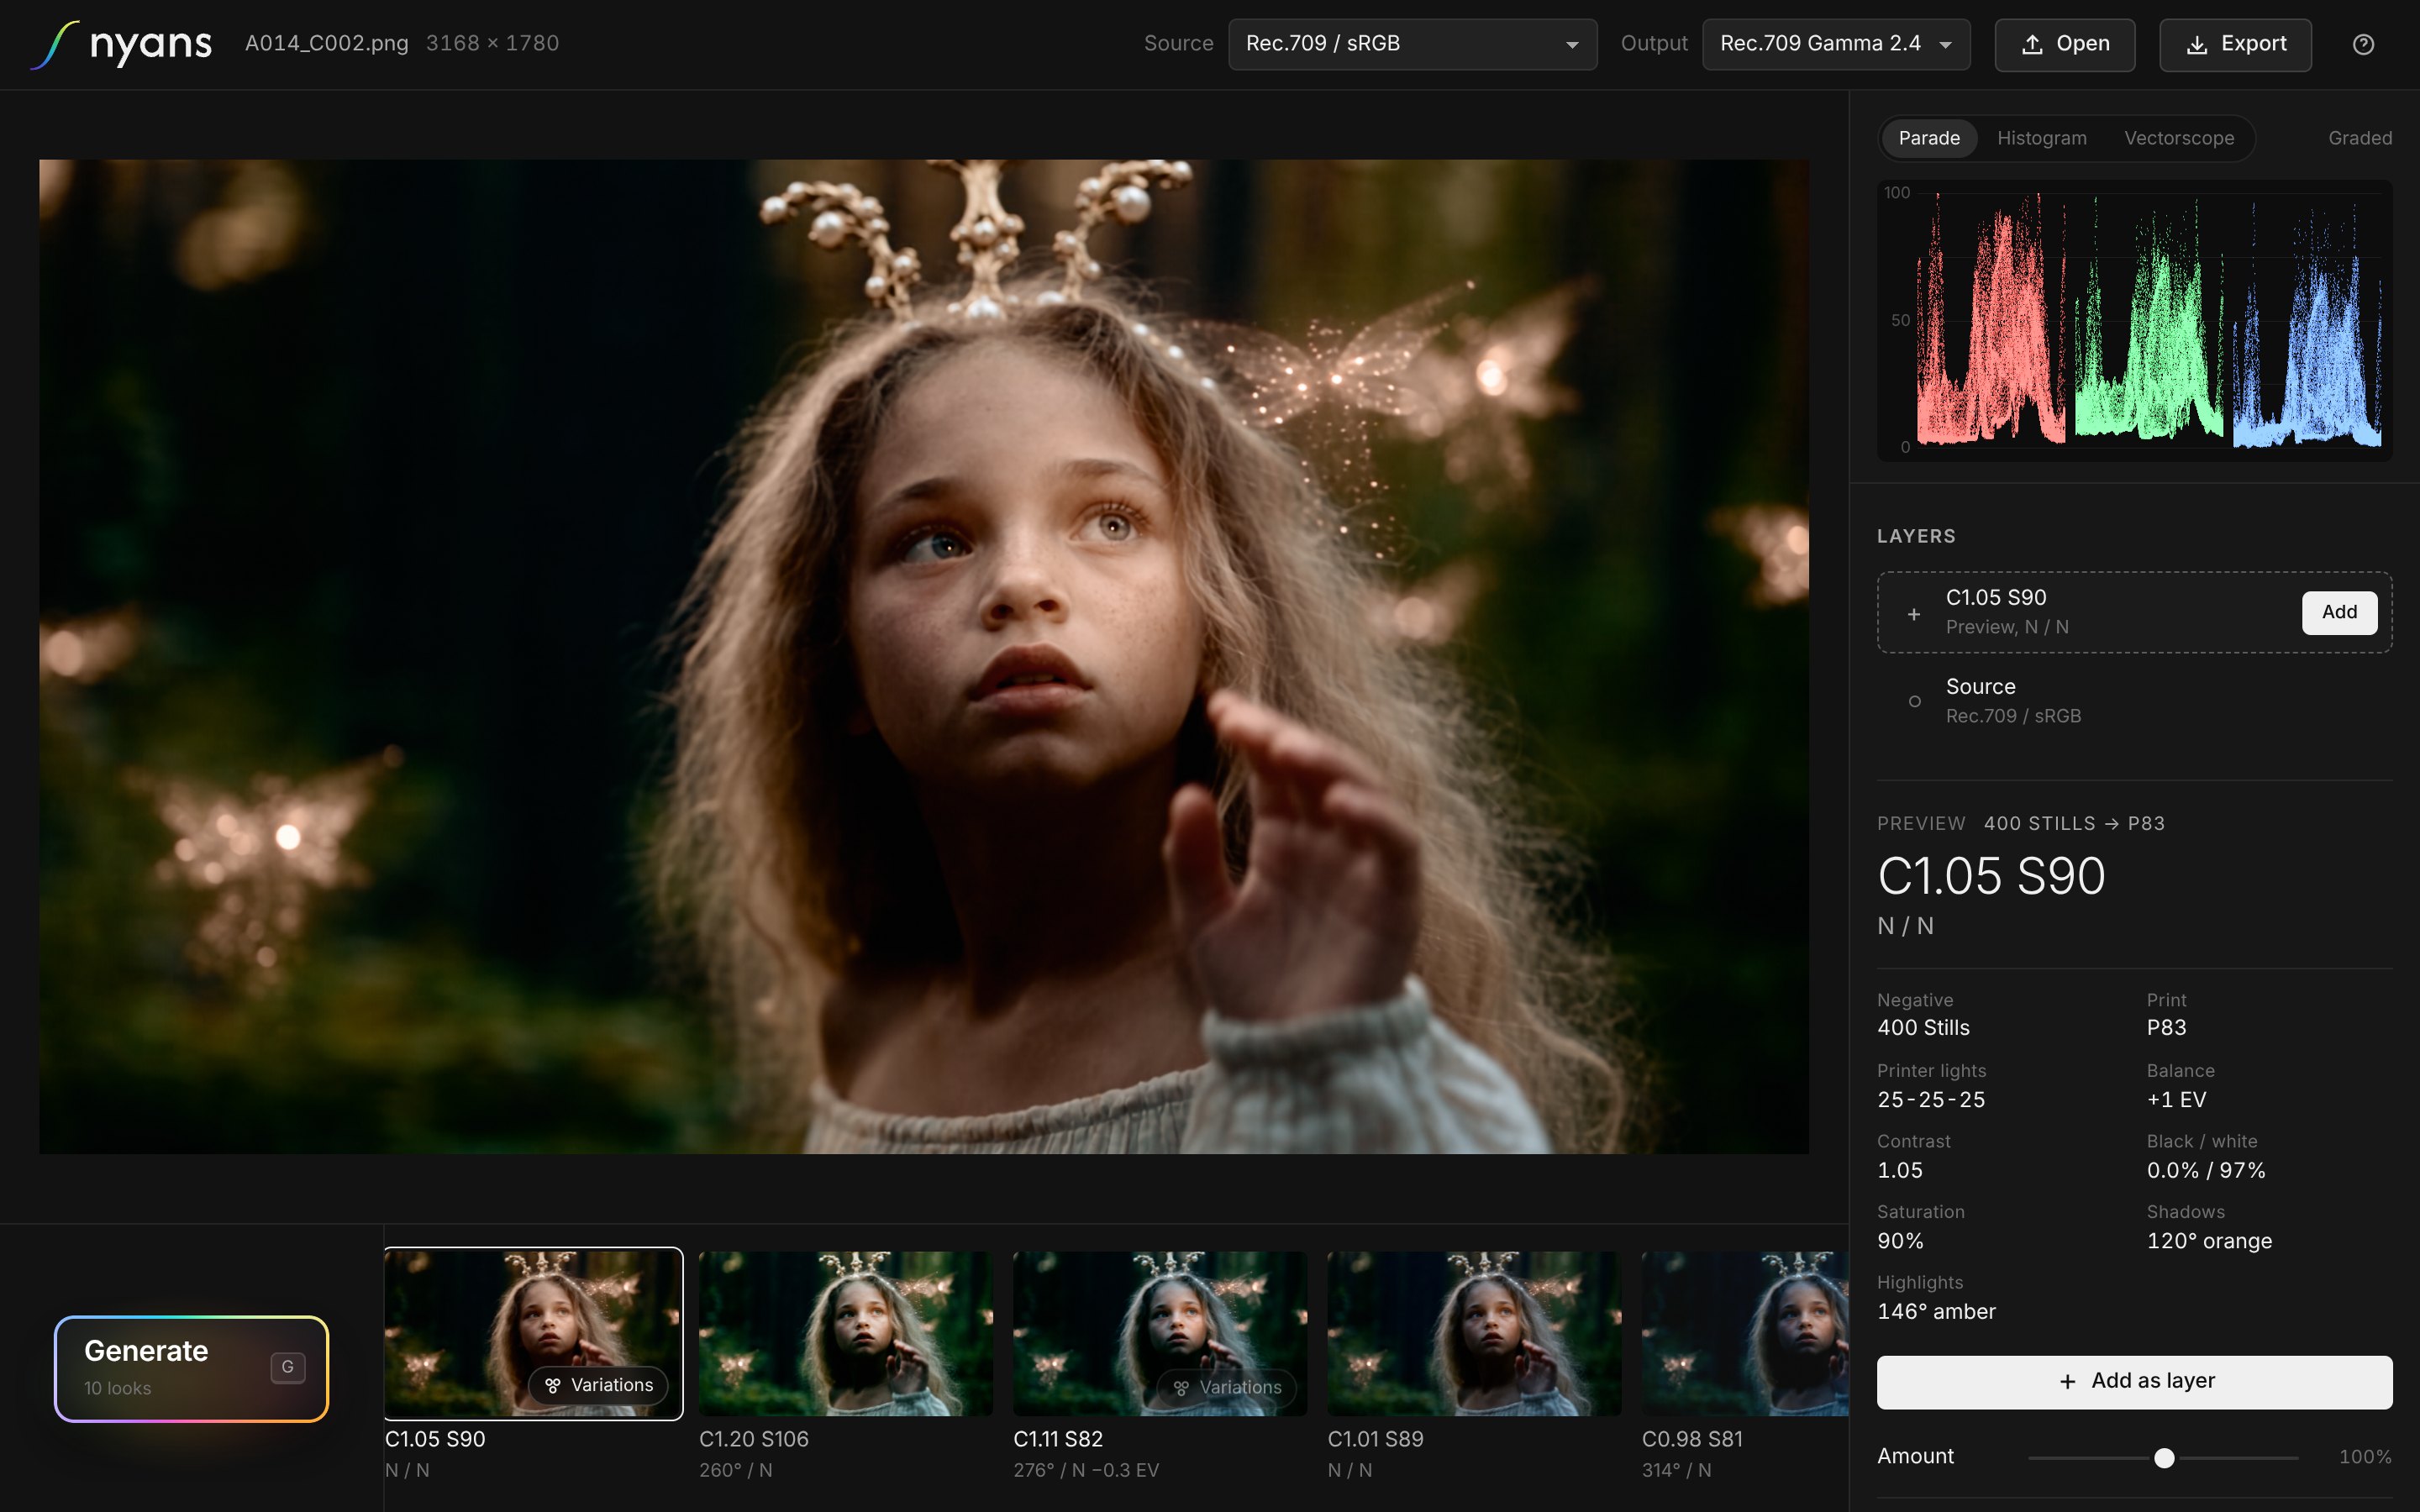Select the C1.01 S89 look thumbnail
The image size is (2420, 1512).
click(x=1474, y=1333)
